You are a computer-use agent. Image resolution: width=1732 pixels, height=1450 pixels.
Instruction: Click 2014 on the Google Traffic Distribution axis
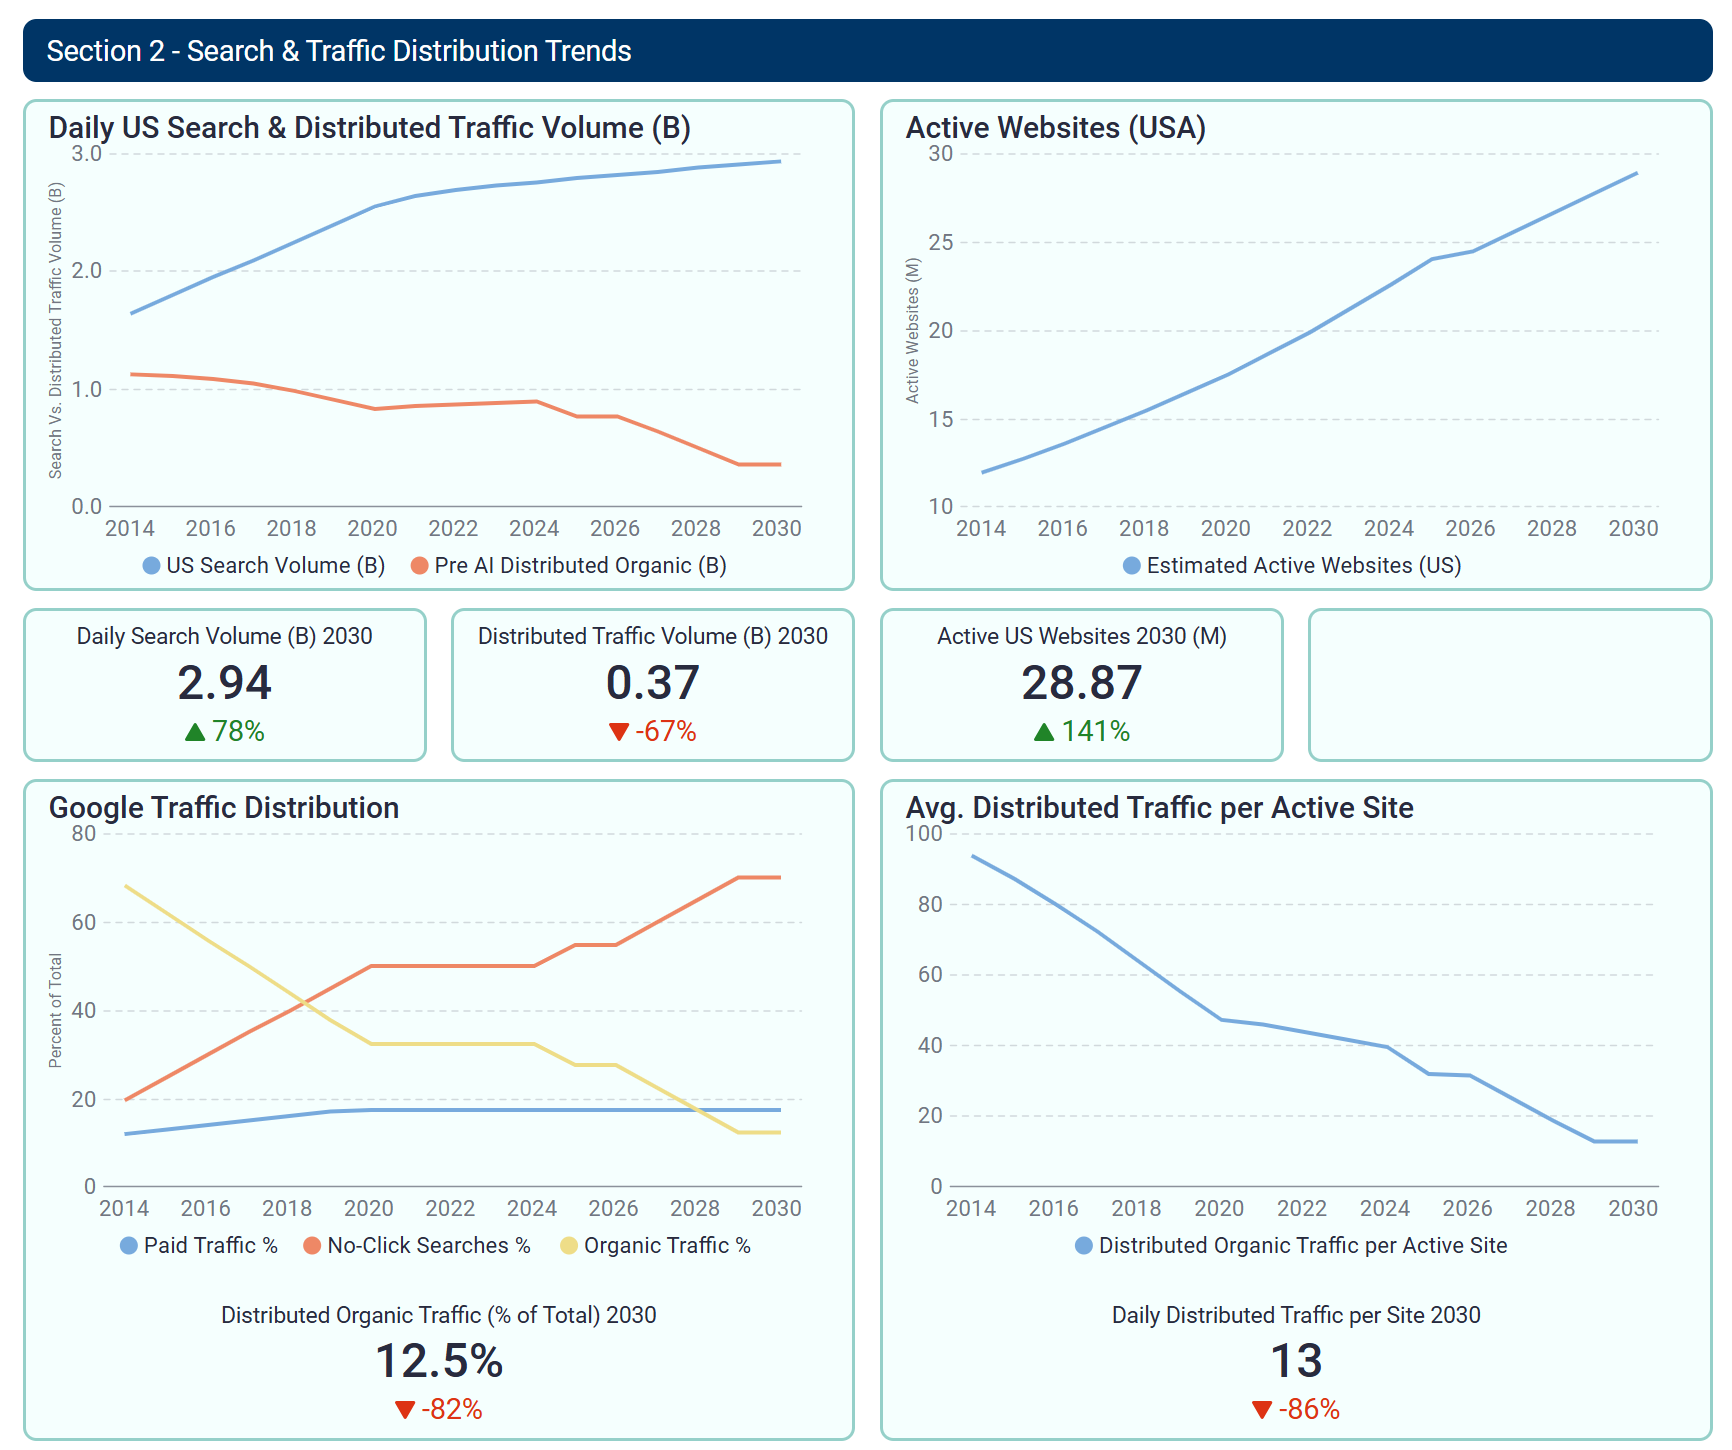(124, 1209)
